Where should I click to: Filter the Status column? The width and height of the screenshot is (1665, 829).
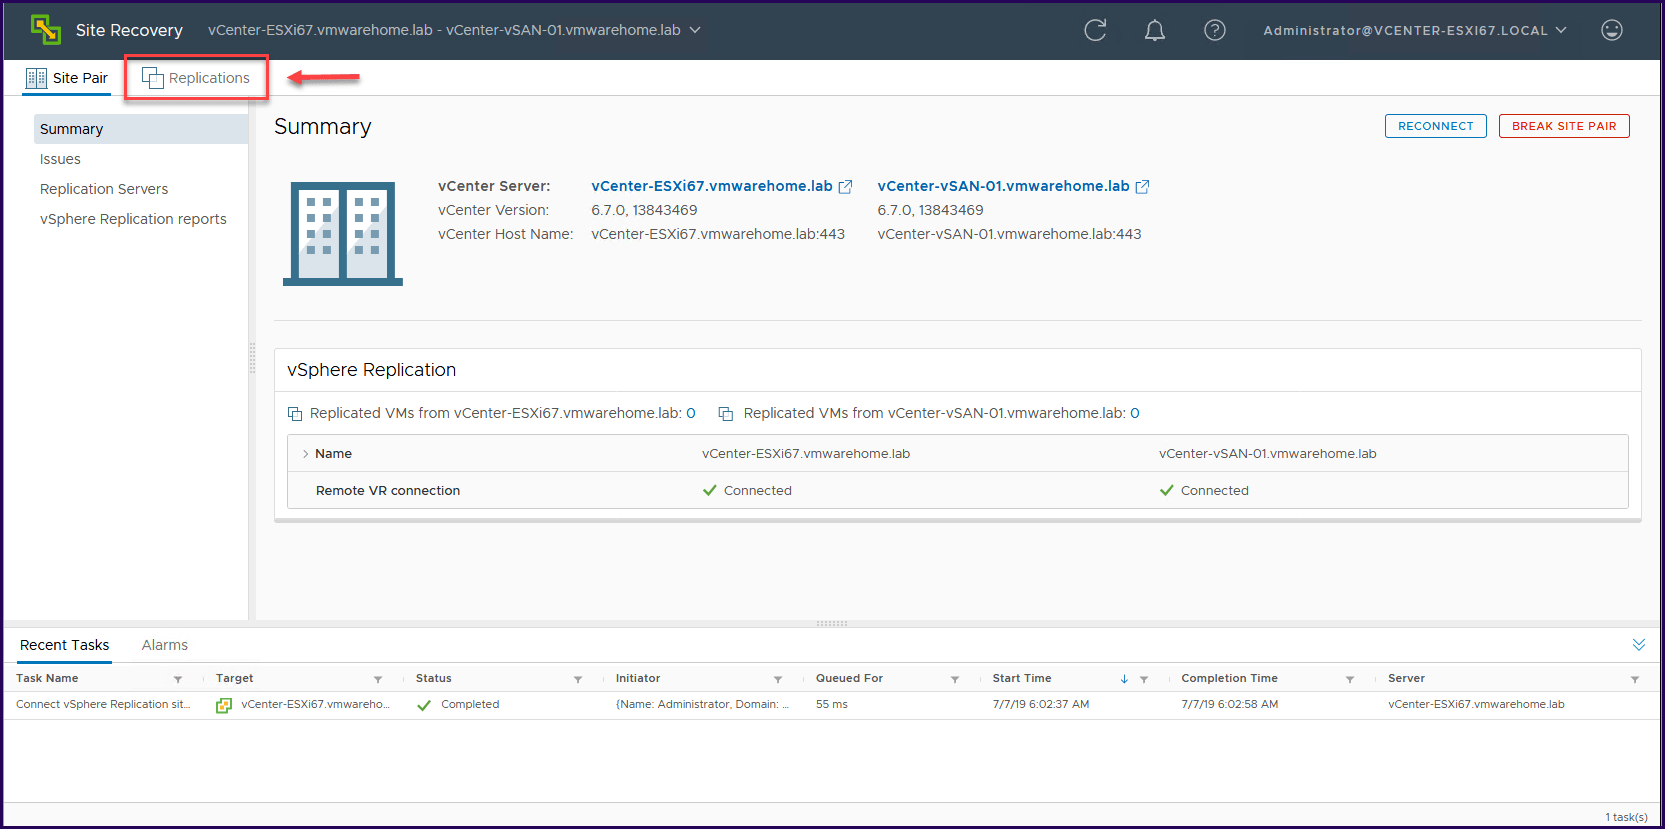[x=578, y=679]
